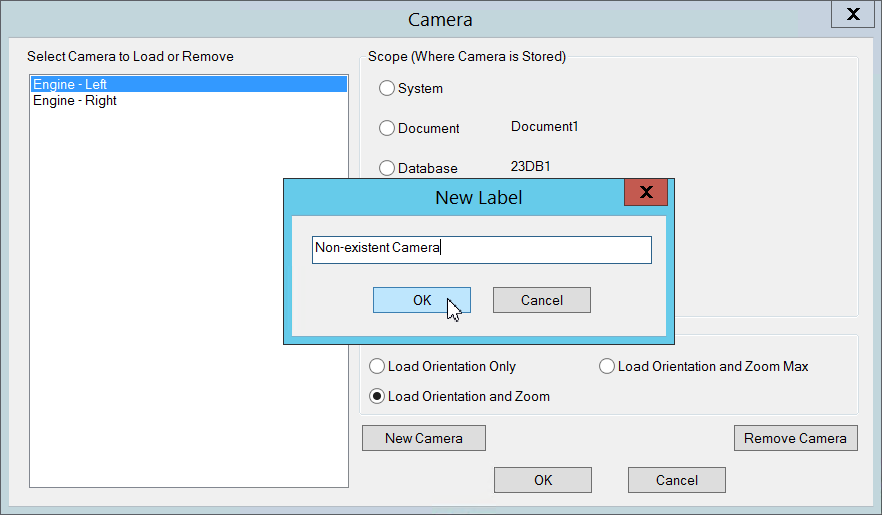Confirm the new label with OK
Screen dimensions: 882x515
[x=421, y=300]
